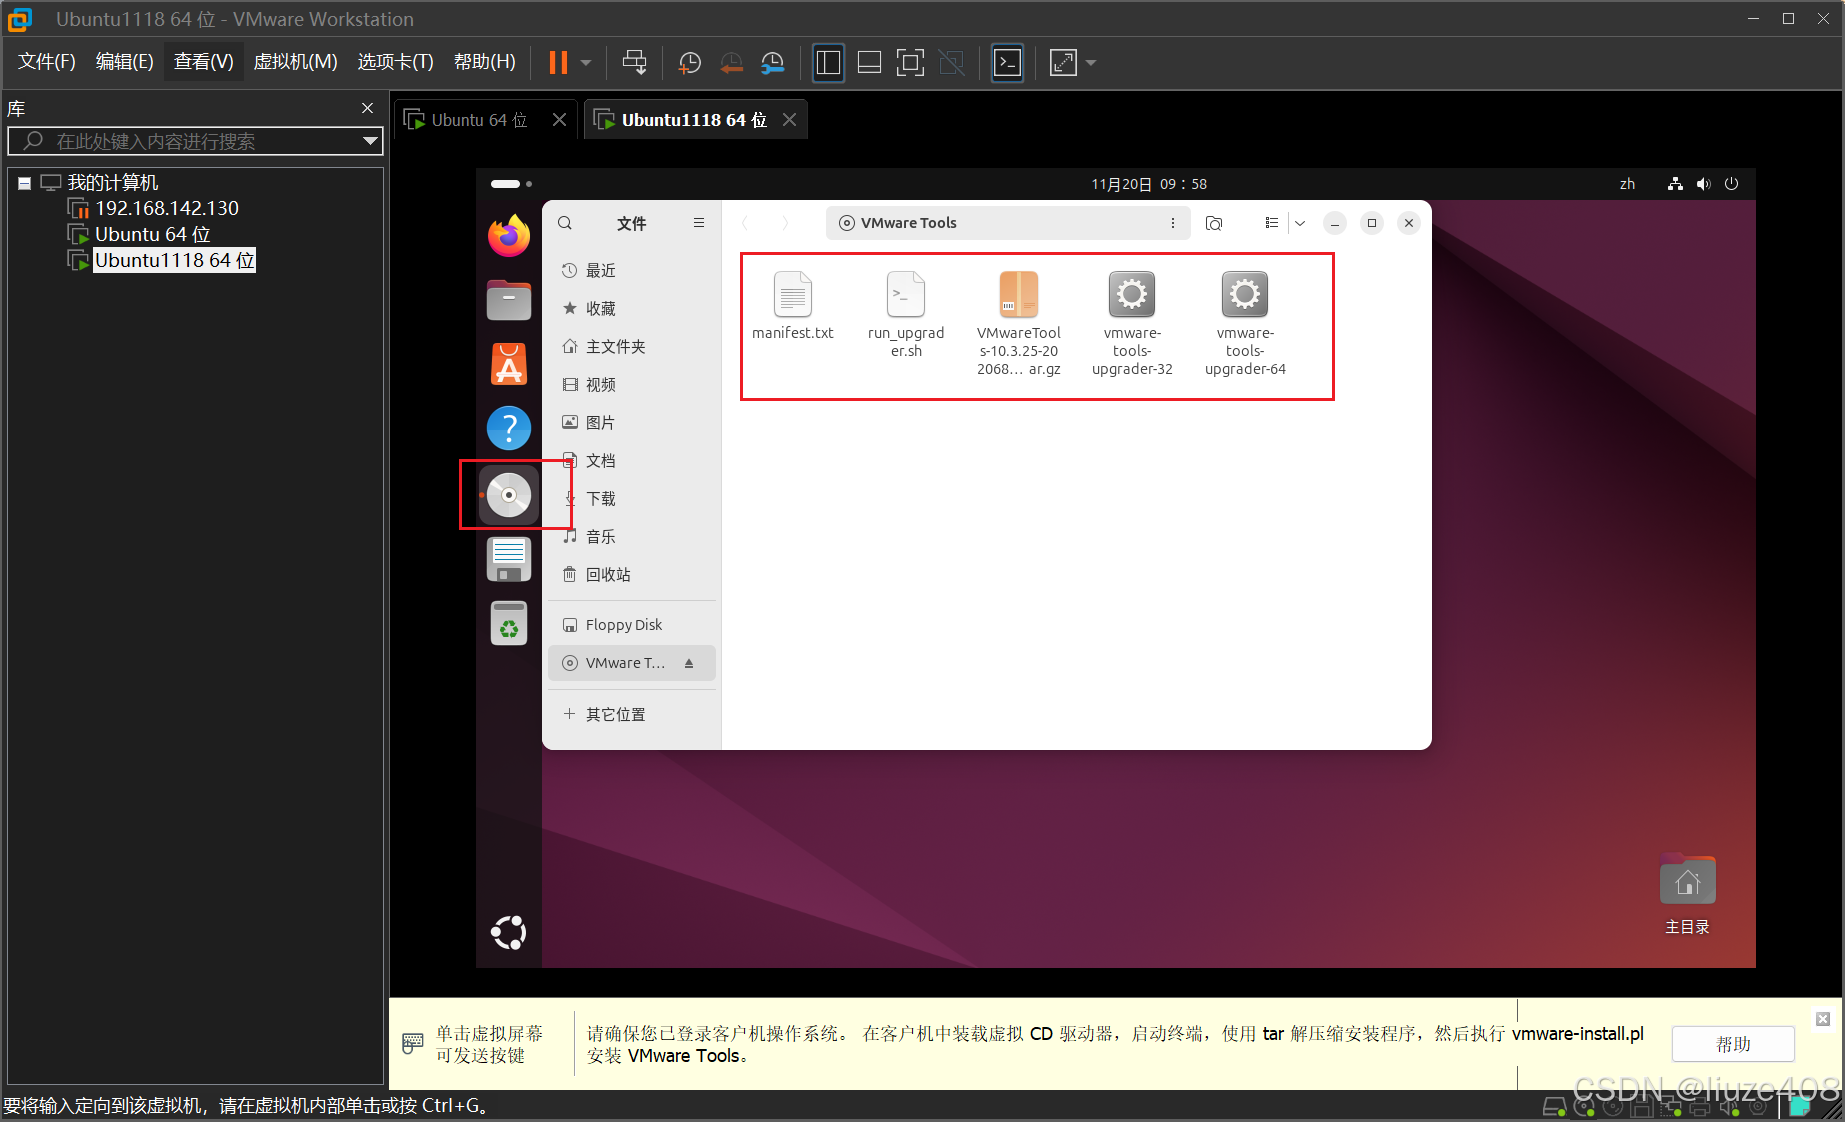The width and height of the screenshot is (1845, 1122).
Task: Open the stretch mode dropdown arrow
Action: 1091,63
